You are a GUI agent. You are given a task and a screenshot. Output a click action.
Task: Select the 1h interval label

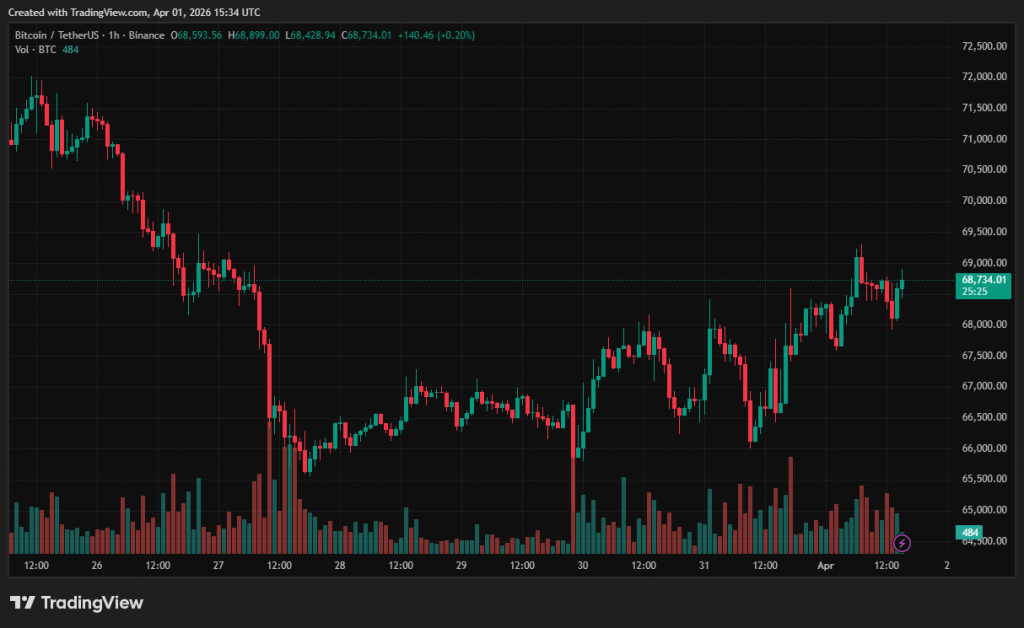[113, 35]
